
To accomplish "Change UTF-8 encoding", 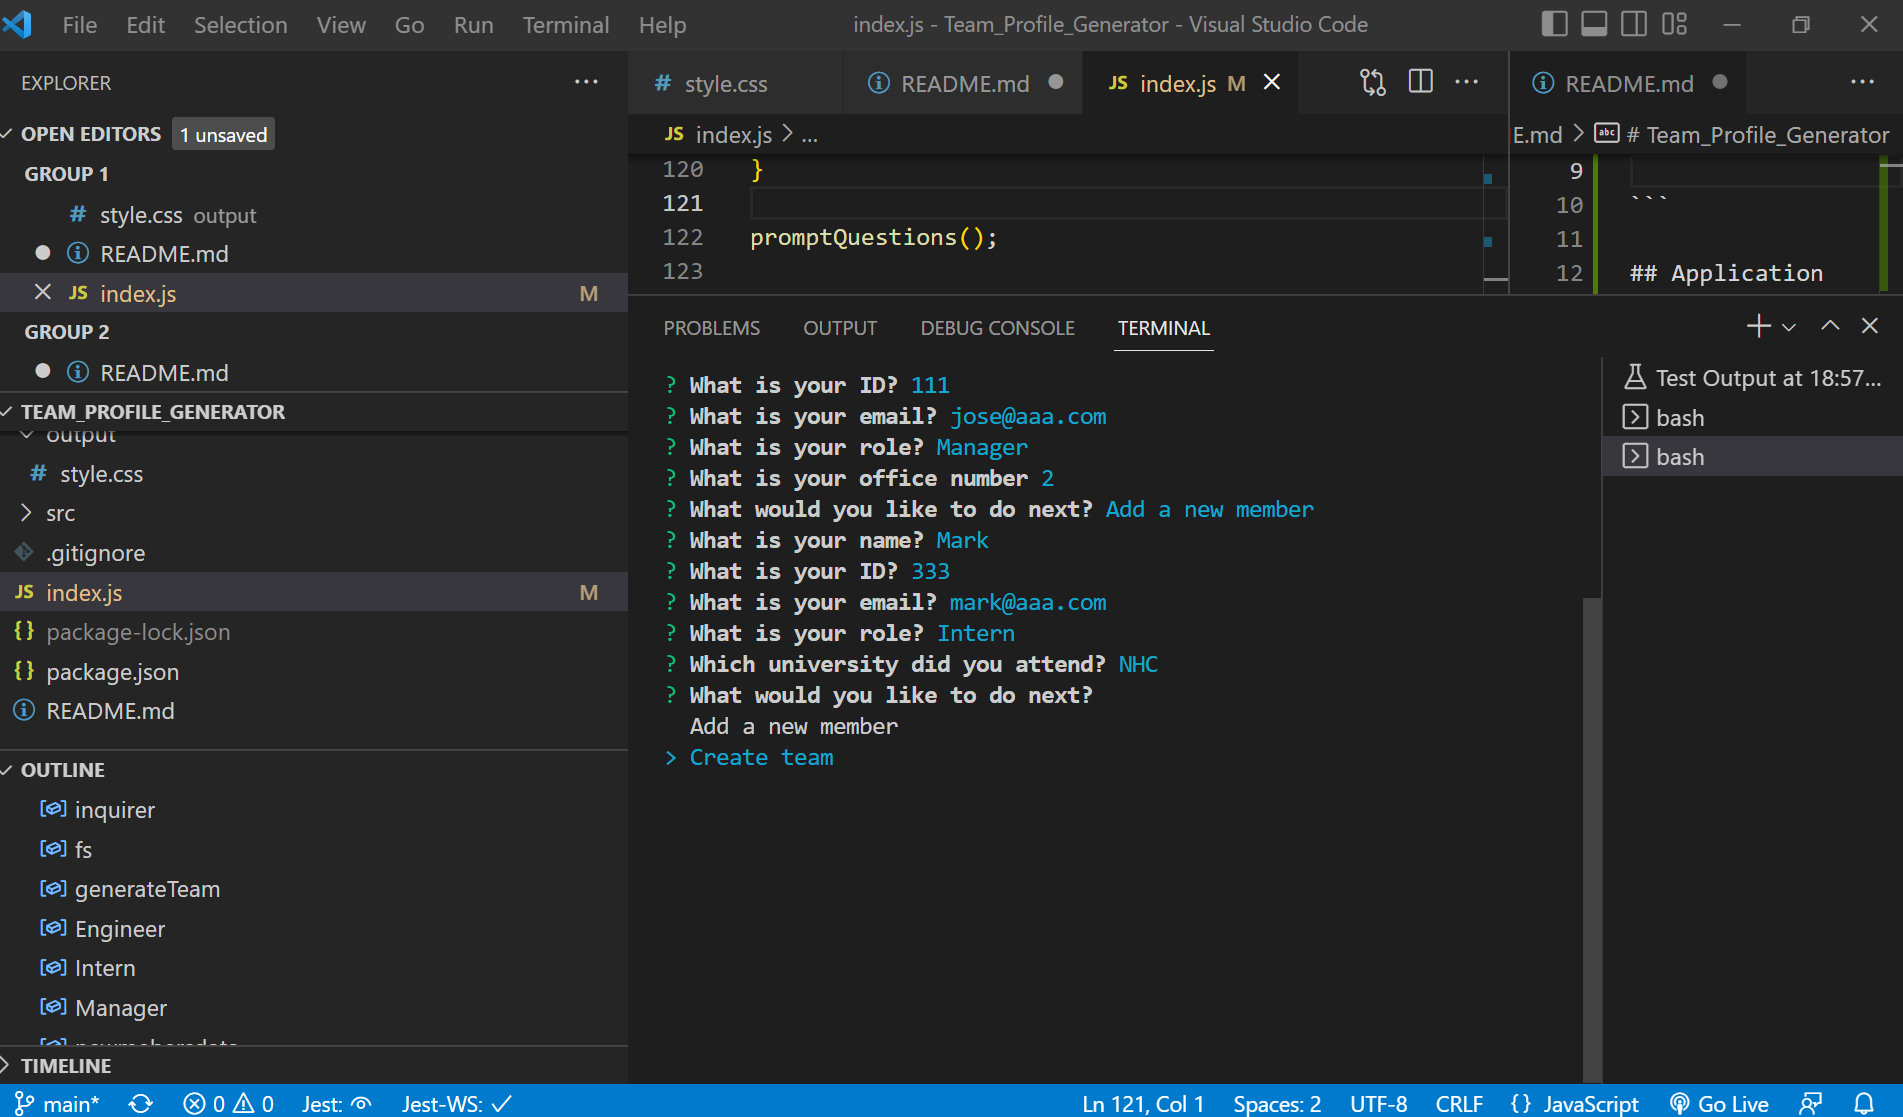I will click(x=1378, y=1103).
